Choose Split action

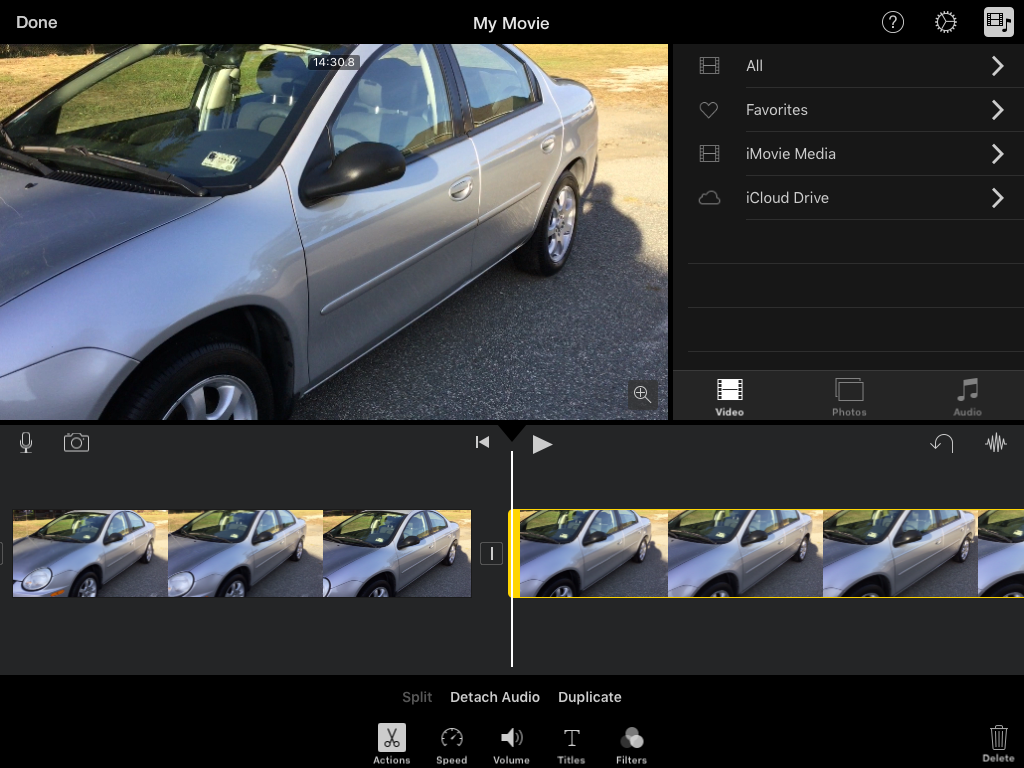tap(417, 697)
